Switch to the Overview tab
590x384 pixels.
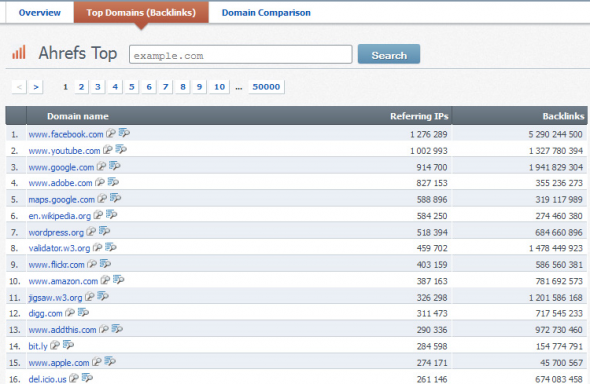40,13
